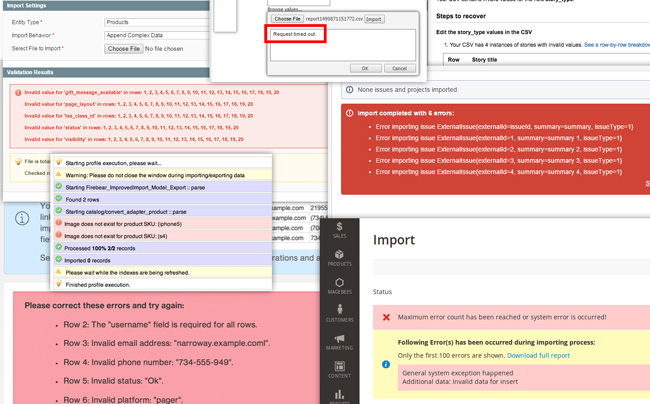Viewport: 650px width, 404px height.
Task: Click the Validation Results panel header
Action: coord(106,73)
